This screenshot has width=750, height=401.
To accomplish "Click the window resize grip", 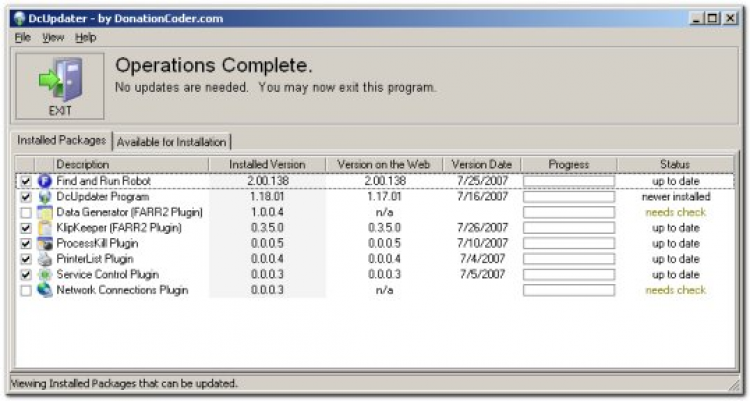I will point(733,385).
